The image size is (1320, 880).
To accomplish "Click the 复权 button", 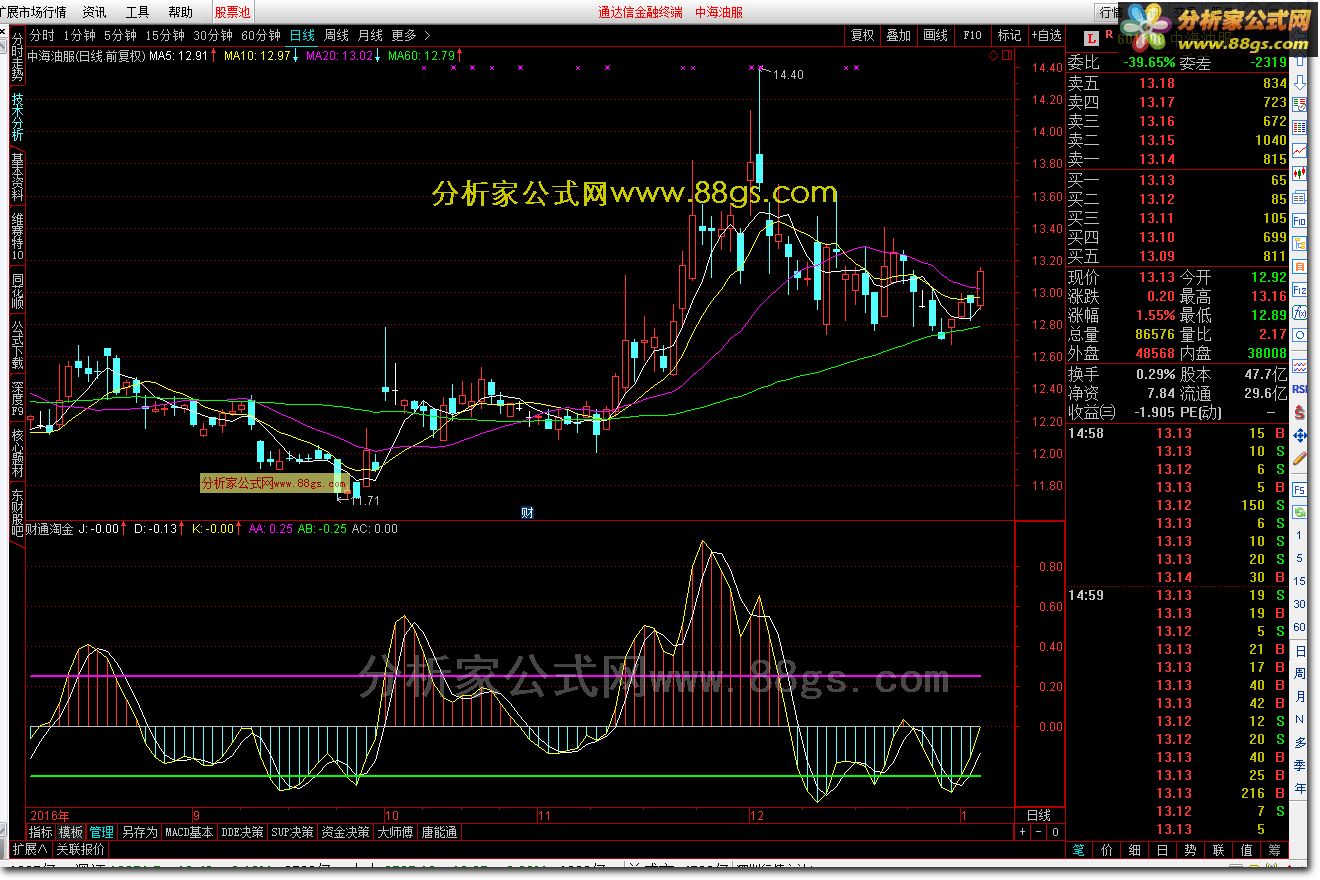I will [862, 35].
